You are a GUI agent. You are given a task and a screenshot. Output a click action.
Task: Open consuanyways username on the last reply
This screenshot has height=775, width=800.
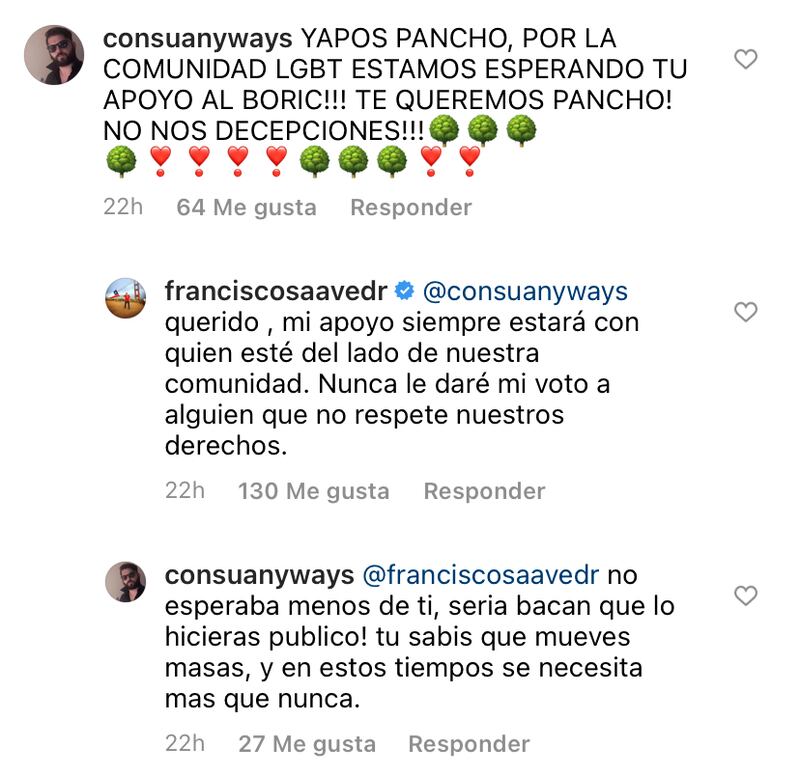coord(259,576)
